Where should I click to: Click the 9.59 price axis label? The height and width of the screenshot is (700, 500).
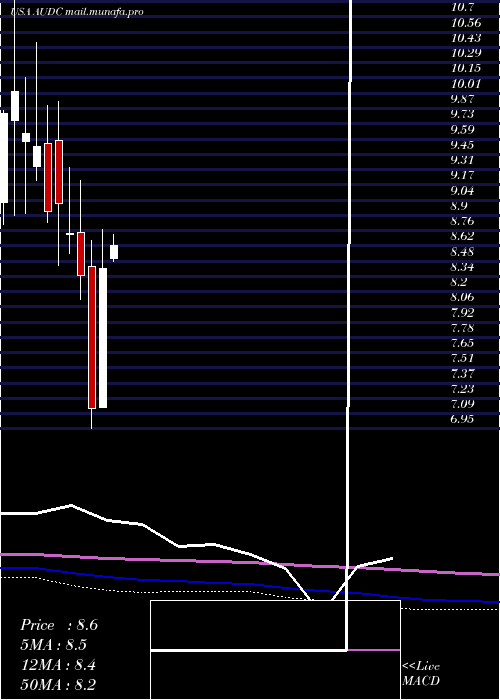[463, 129]
